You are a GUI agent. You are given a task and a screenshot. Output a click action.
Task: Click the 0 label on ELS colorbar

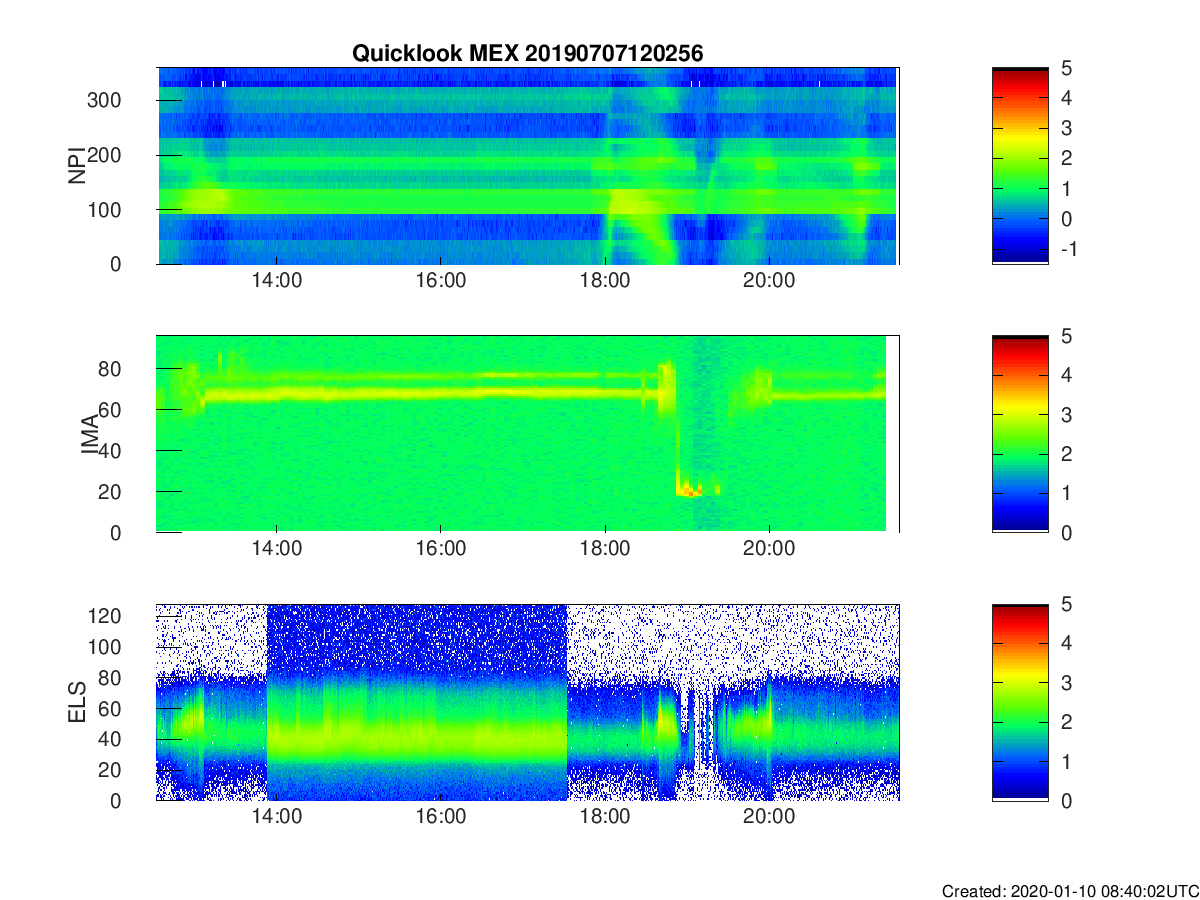tap(1066, 801)
